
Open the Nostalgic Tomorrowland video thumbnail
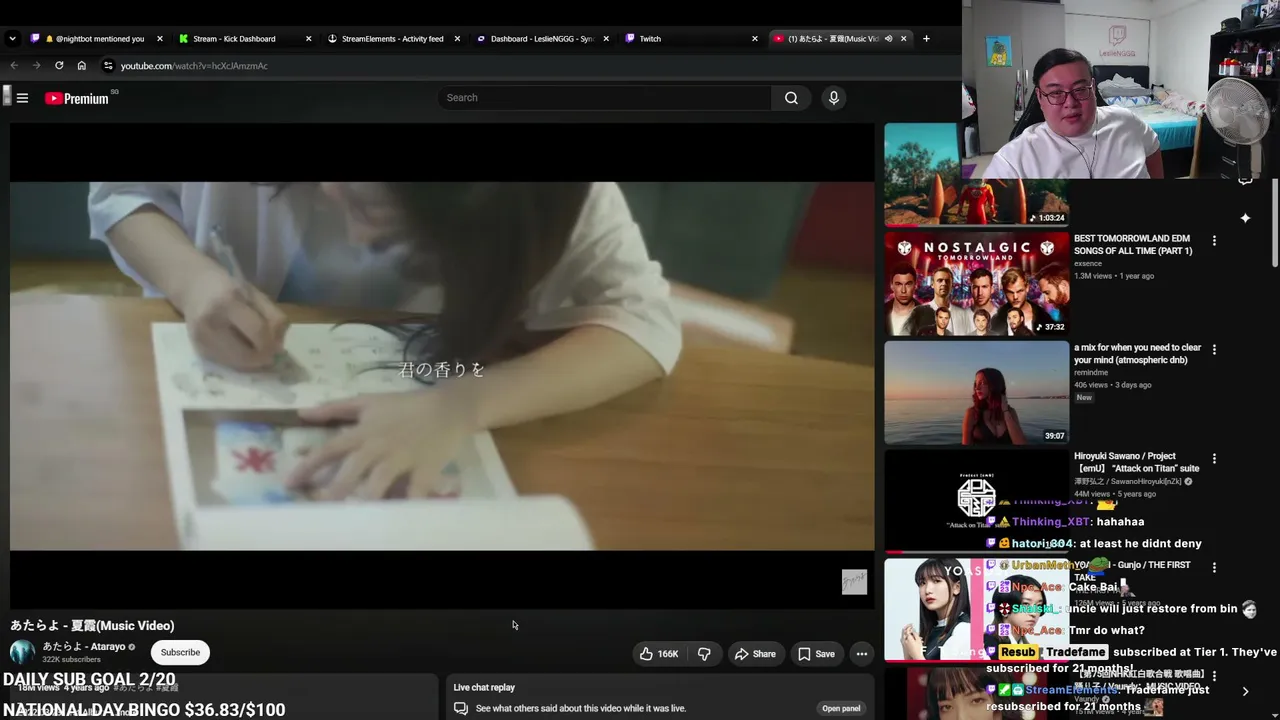(976, 284)
